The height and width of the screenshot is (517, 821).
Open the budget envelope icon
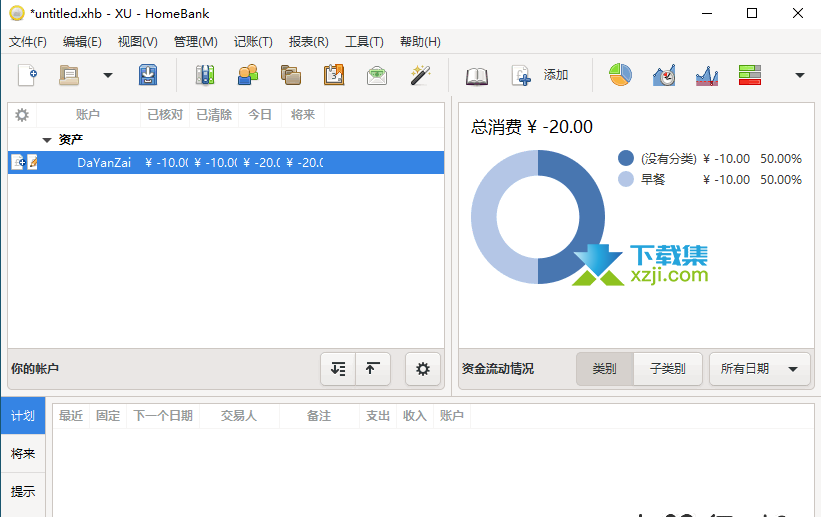click(x=376, y=76)
